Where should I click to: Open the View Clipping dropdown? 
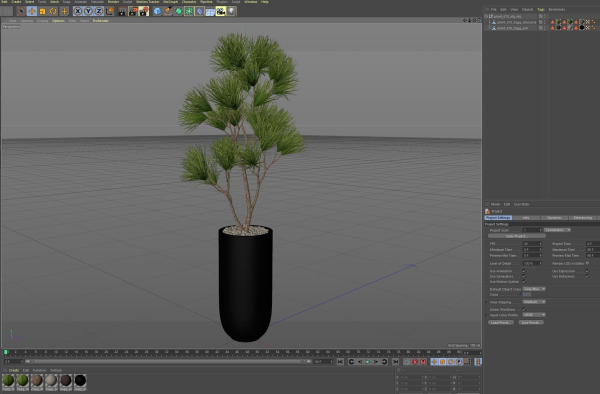(534, 302)
